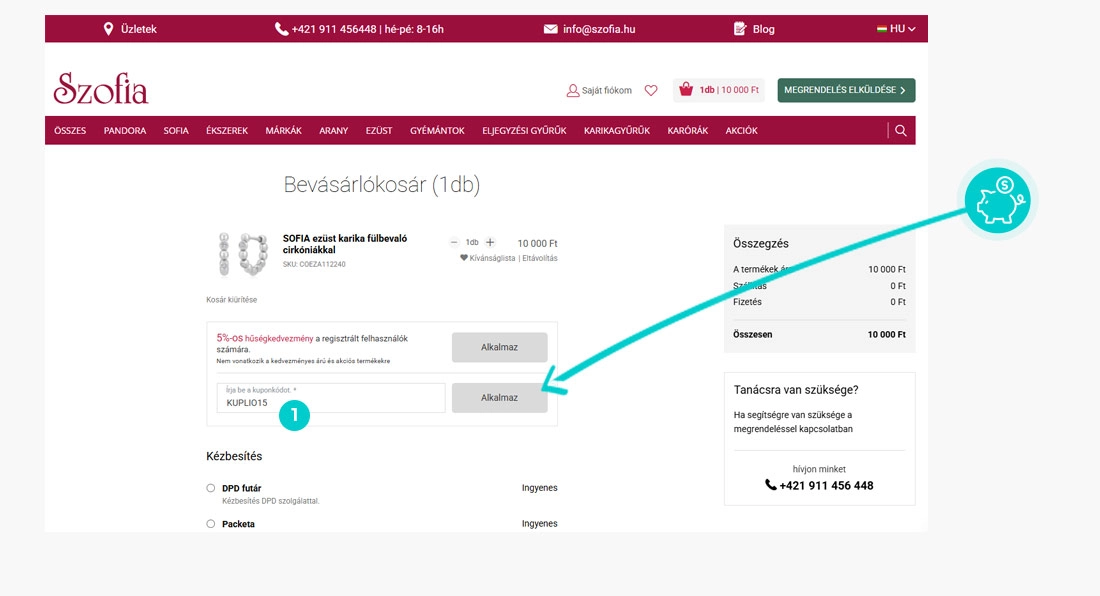The image size is (1100, 596).
Task: Open the SOFIA menu
Action: click(x=176, y=130)
